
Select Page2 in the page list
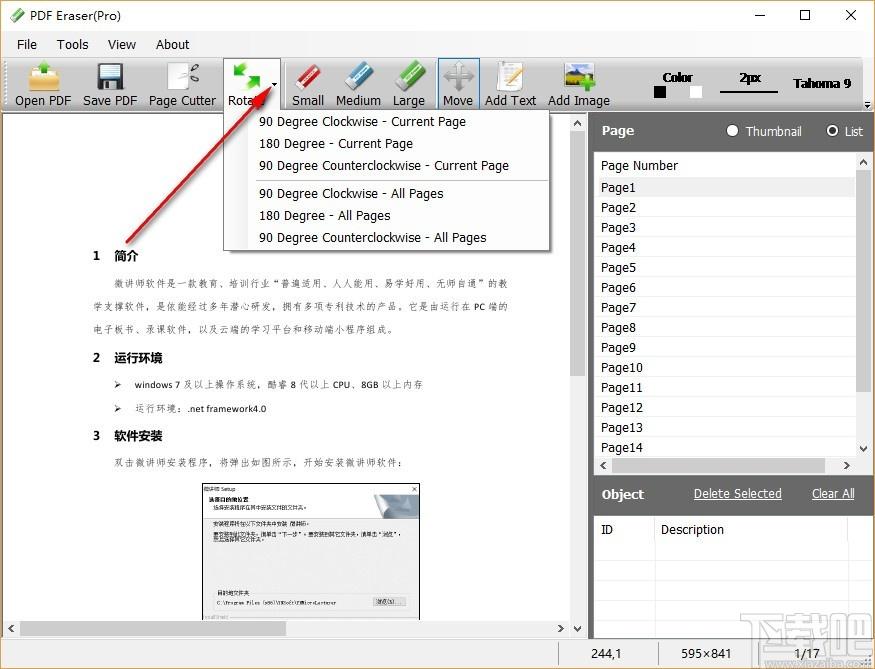727,208
